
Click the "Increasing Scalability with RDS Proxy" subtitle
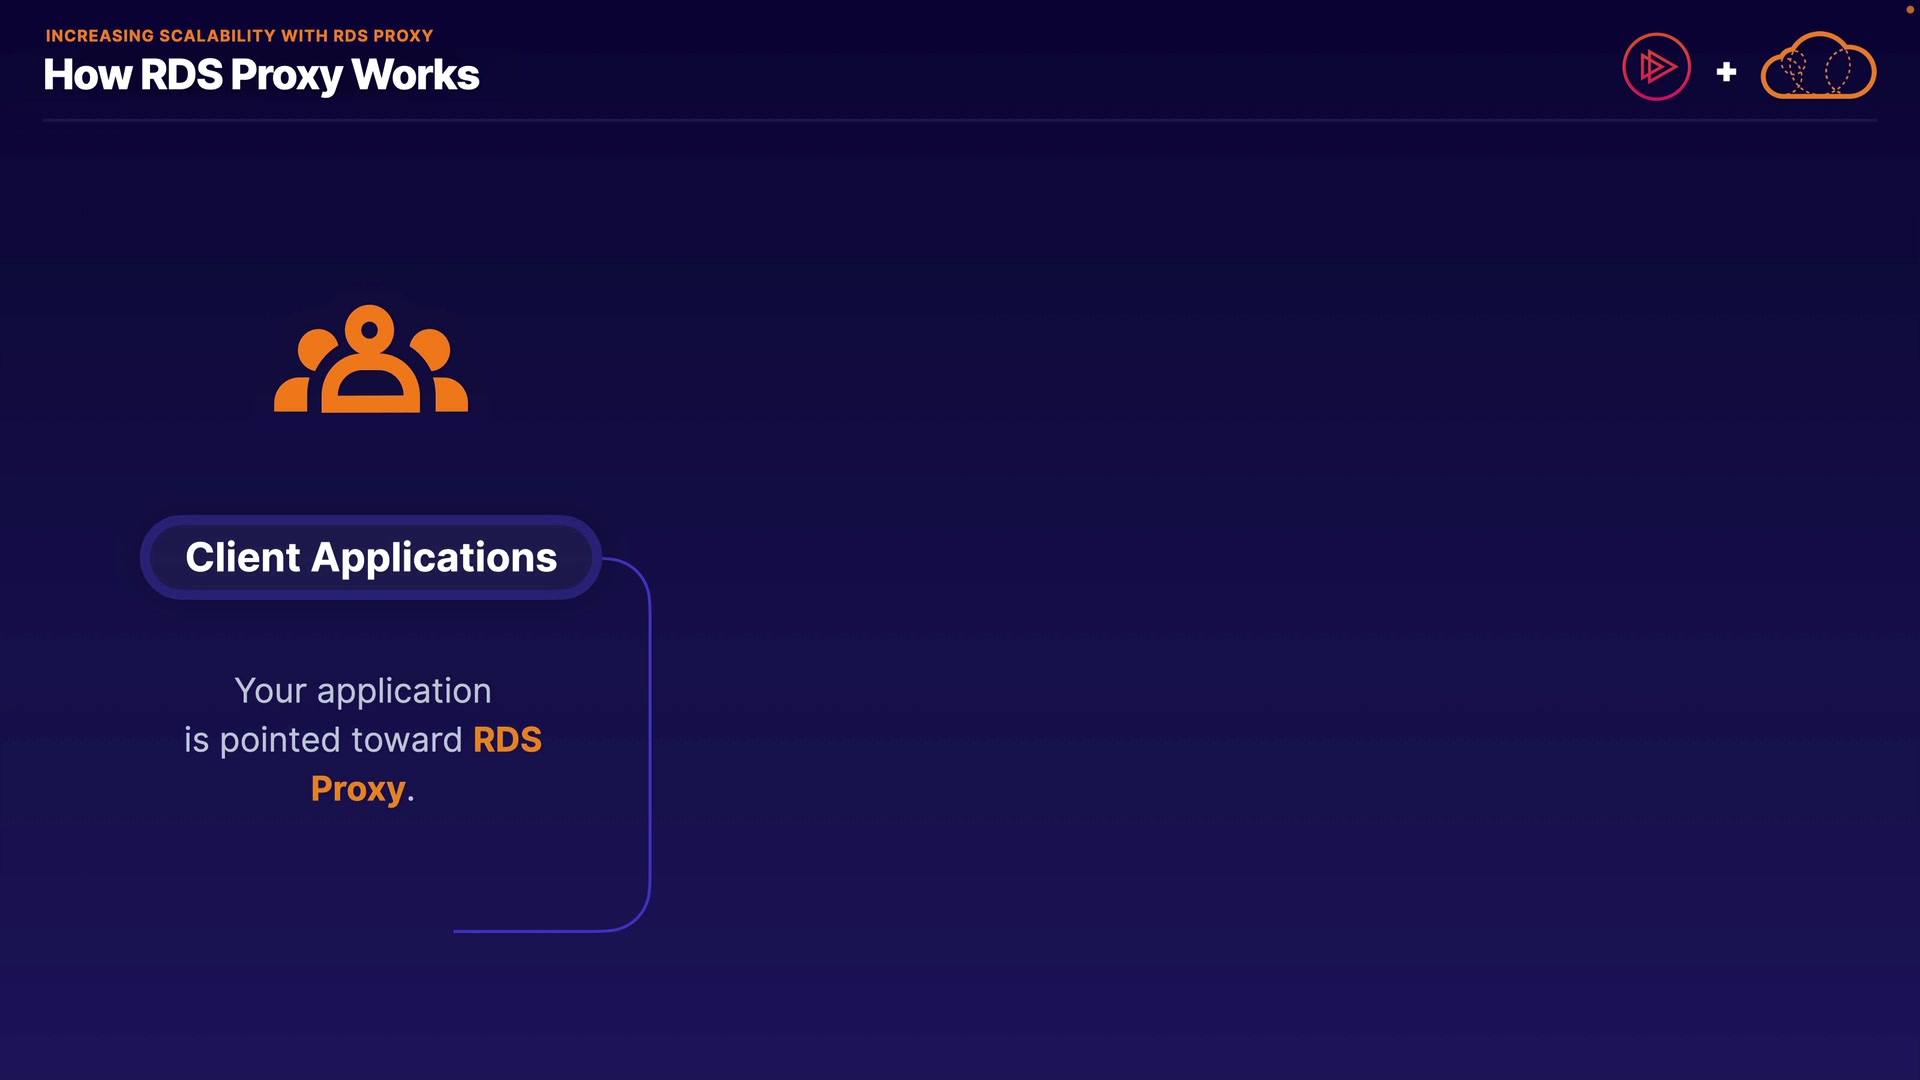pos(239,36)
